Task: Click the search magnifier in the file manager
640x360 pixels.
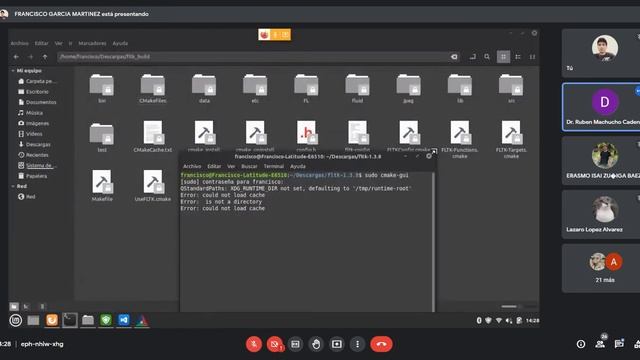Action: tap(487, 57)
